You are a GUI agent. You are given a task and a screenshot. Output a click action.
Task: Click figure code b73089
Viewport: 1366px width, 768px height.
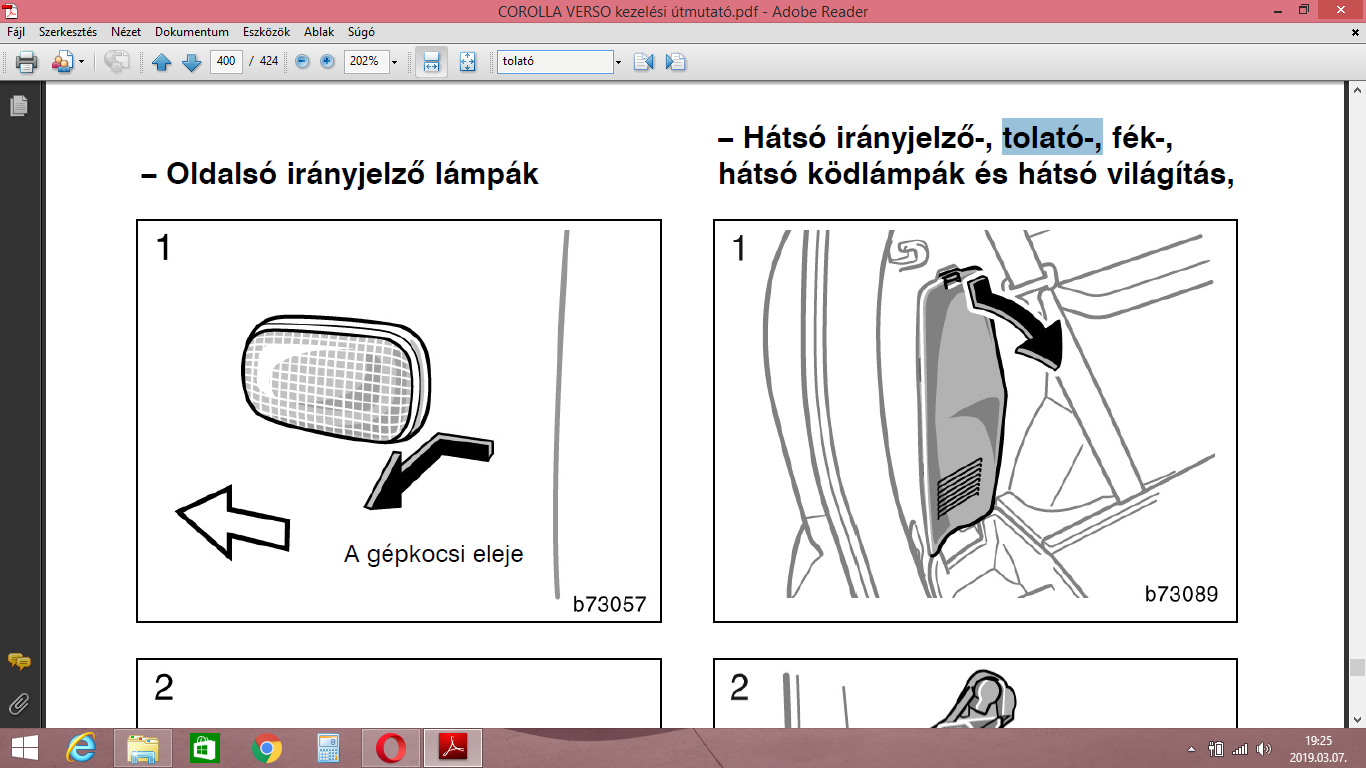tap(1182, 594)
